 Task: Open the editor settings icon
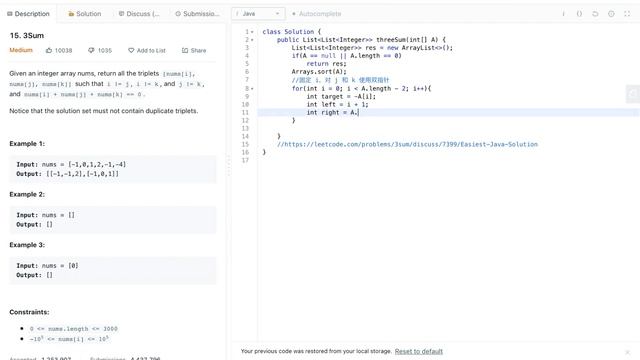coord(611,13)
